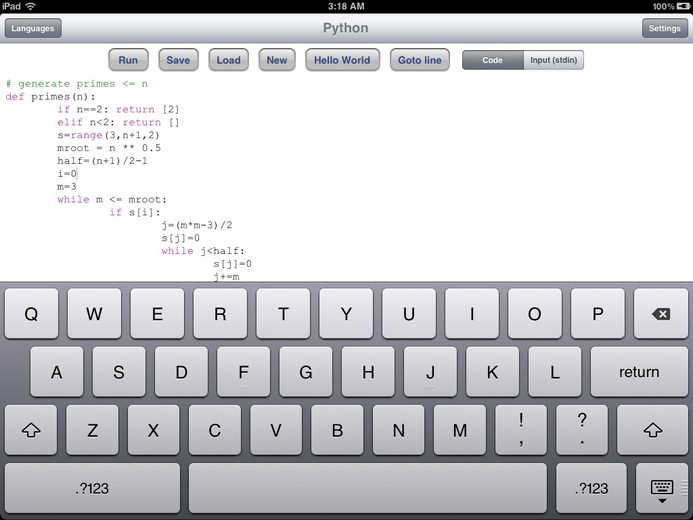
Task: Tap the I key
Action: coord(472,314)
